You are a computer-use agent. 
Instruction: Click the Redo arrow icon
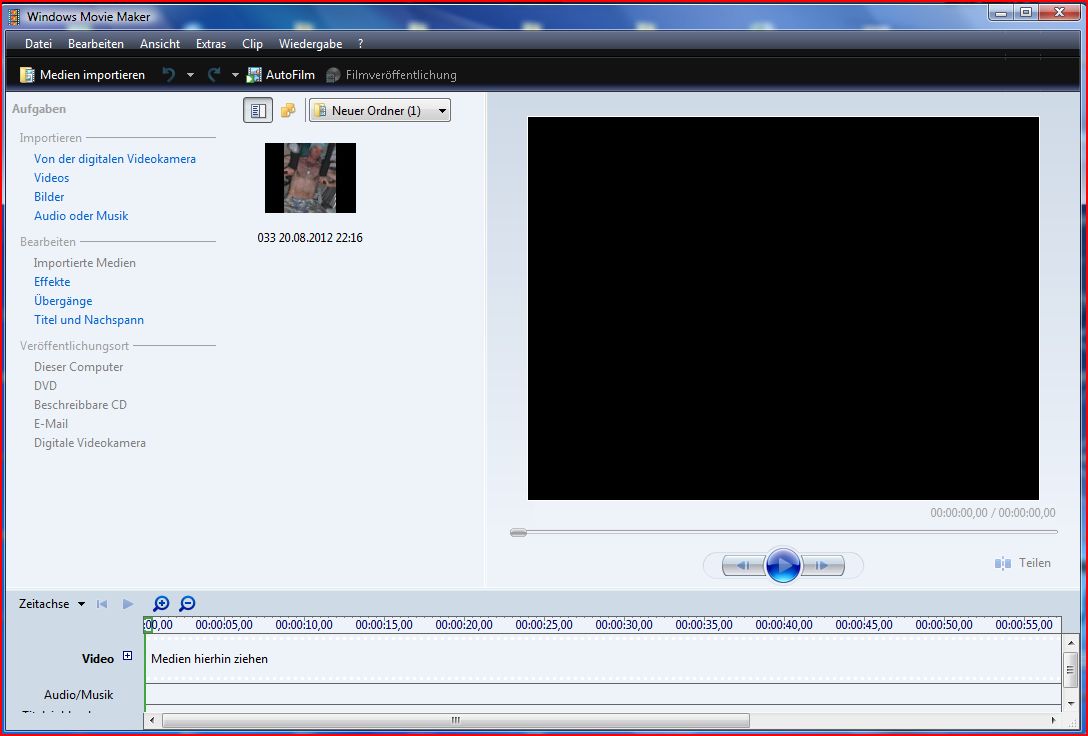coord(214,75)
